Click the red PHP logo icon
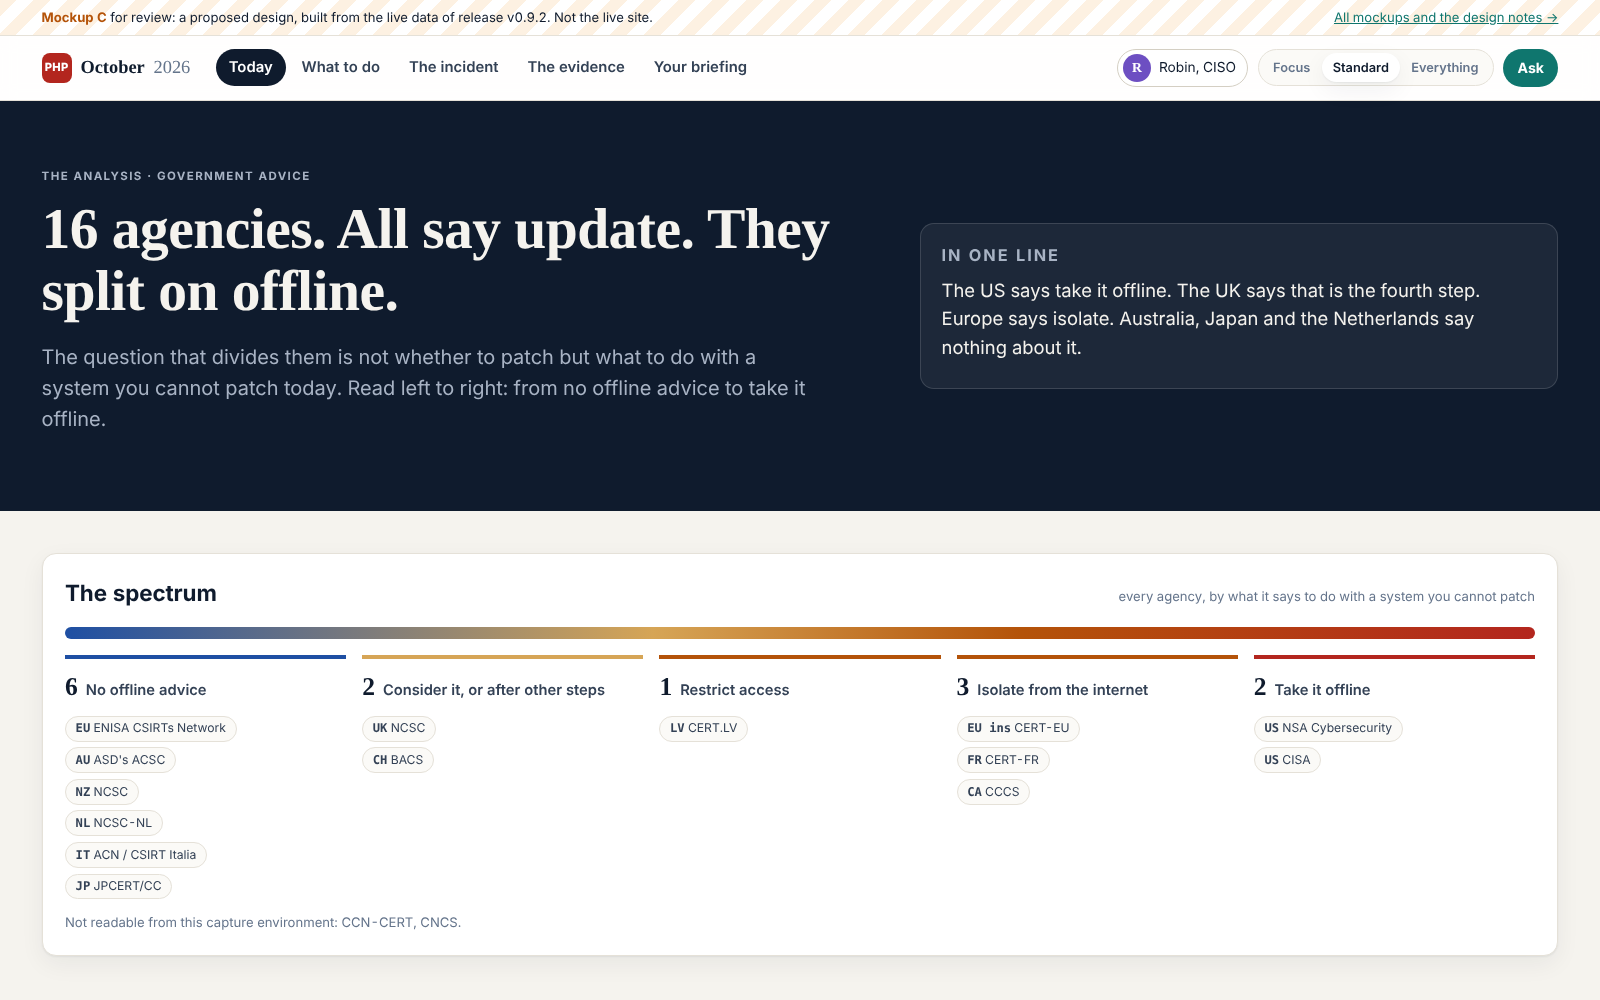 pyautogui.click(x=56, y=68)
